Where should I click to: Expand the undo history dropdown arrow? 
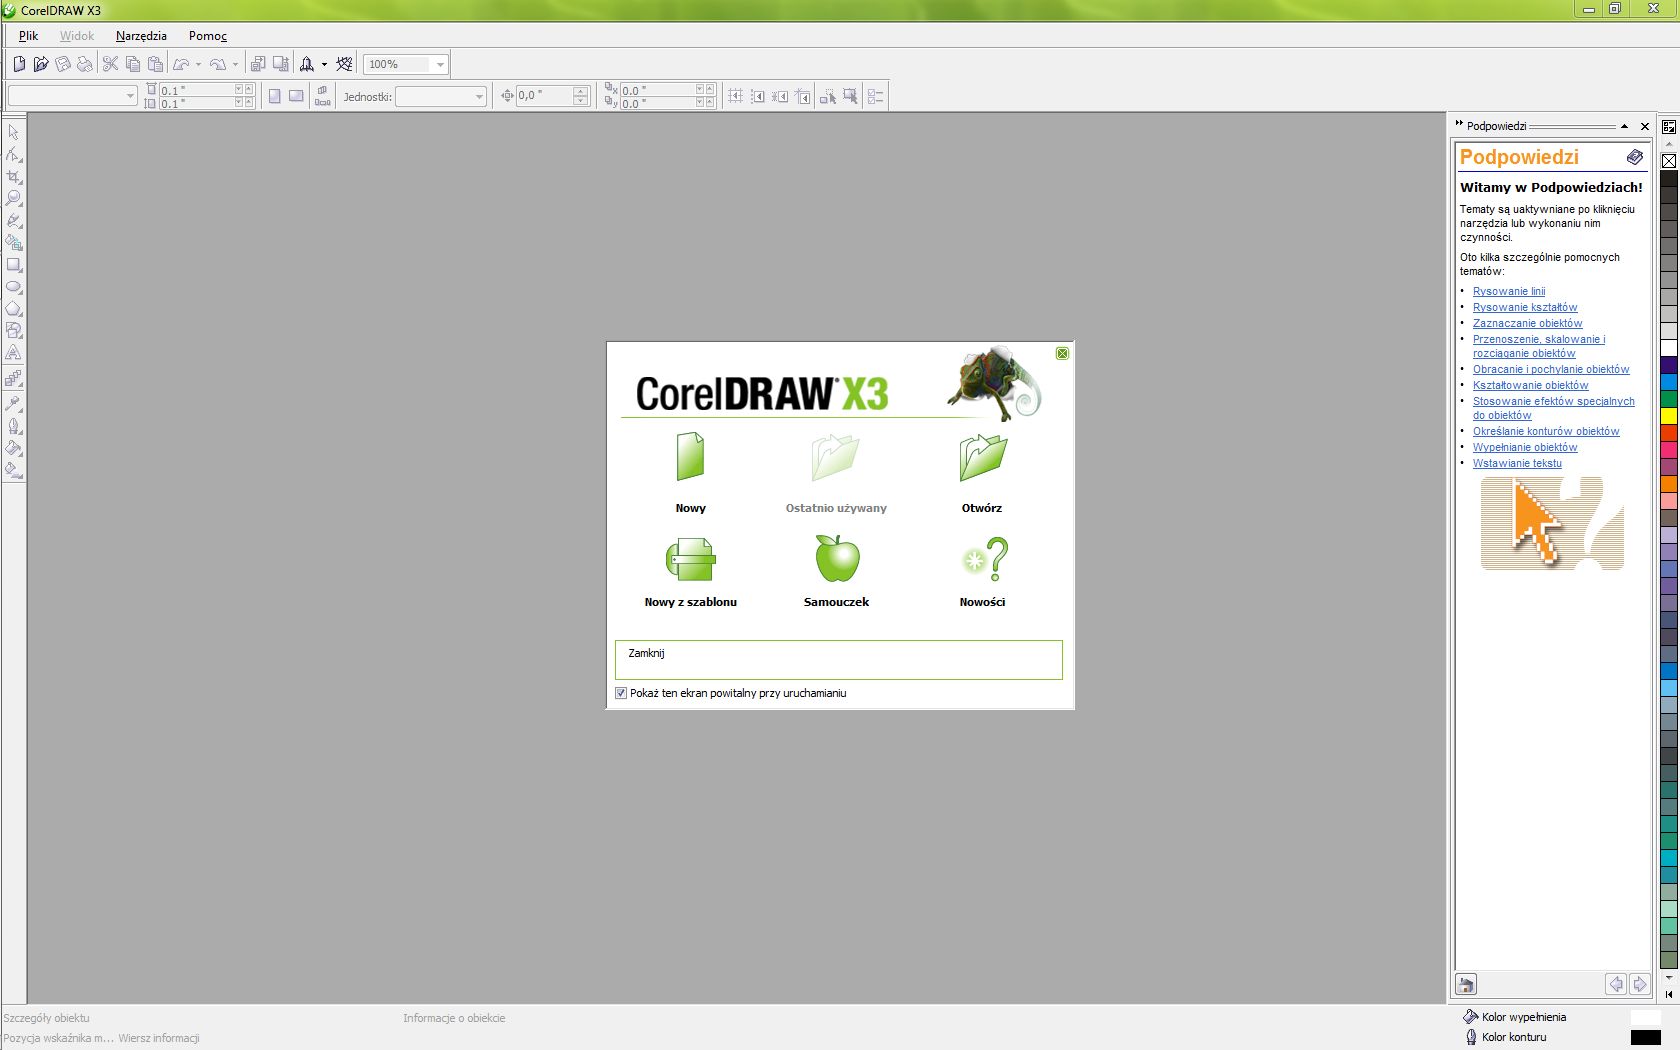click(x=198, y=64)
